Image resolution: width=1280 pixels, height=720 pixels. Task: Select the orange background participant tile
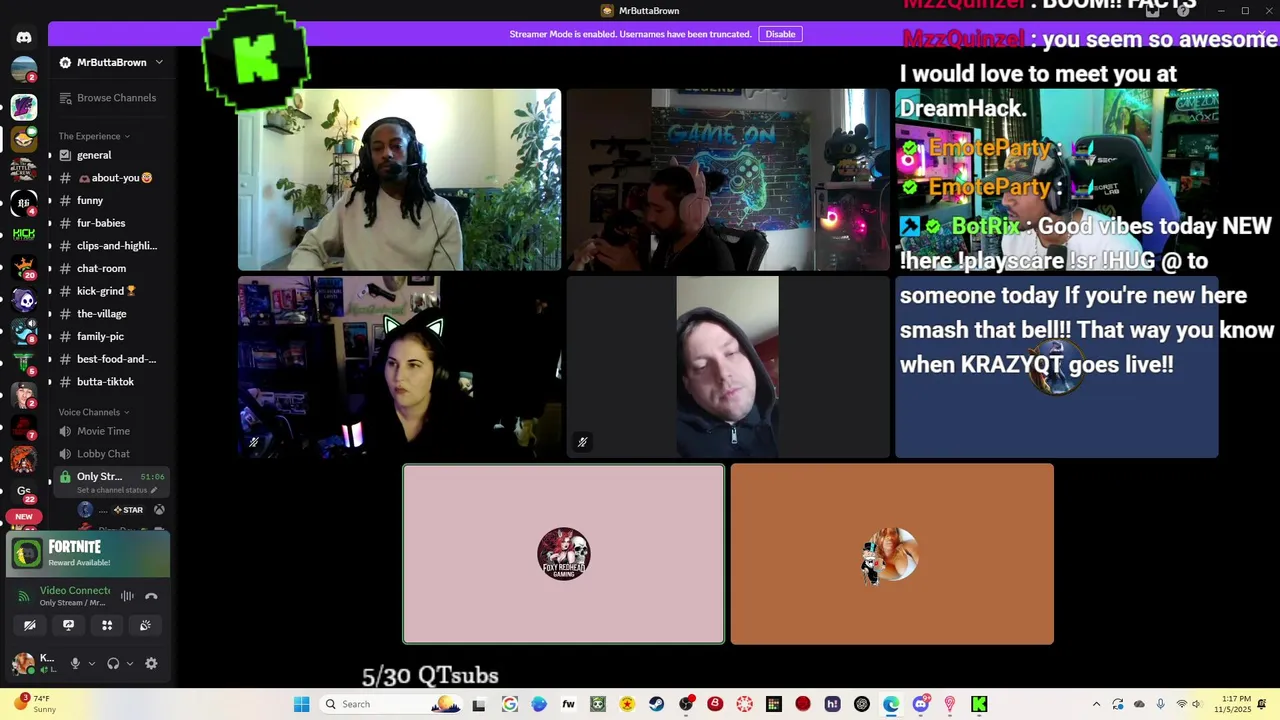(x=892, y=554)
